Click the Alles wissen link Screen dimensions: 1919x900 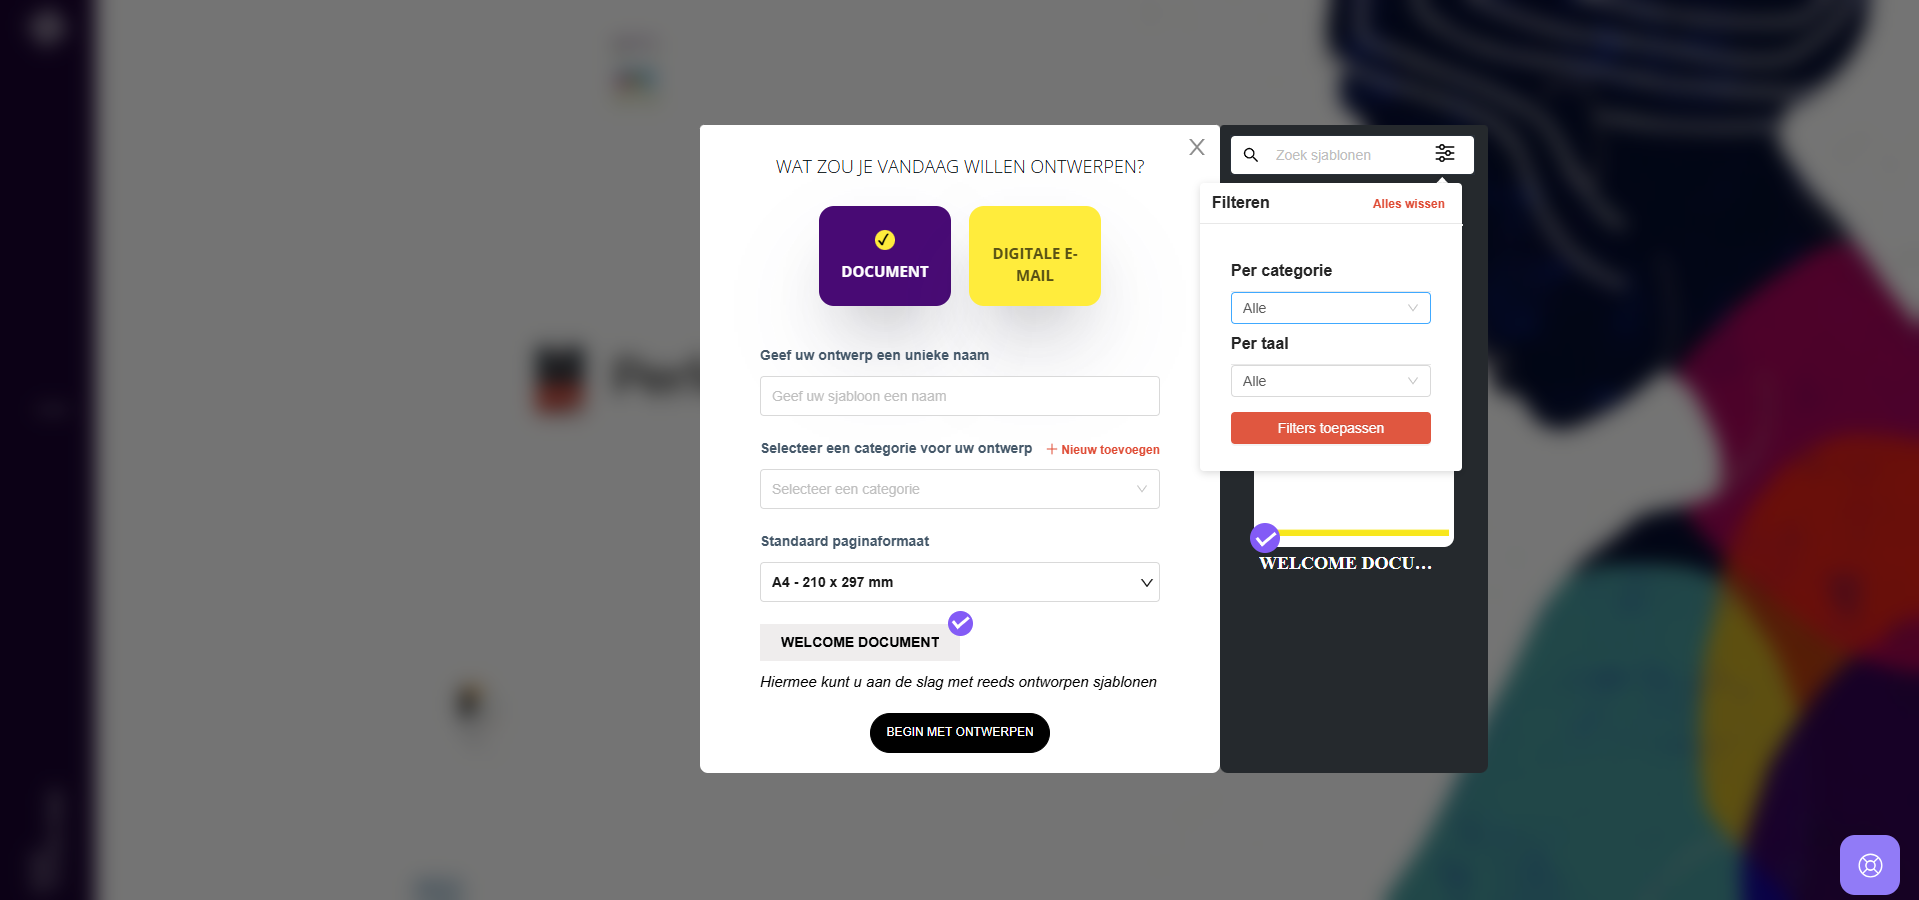point(1408,204)
